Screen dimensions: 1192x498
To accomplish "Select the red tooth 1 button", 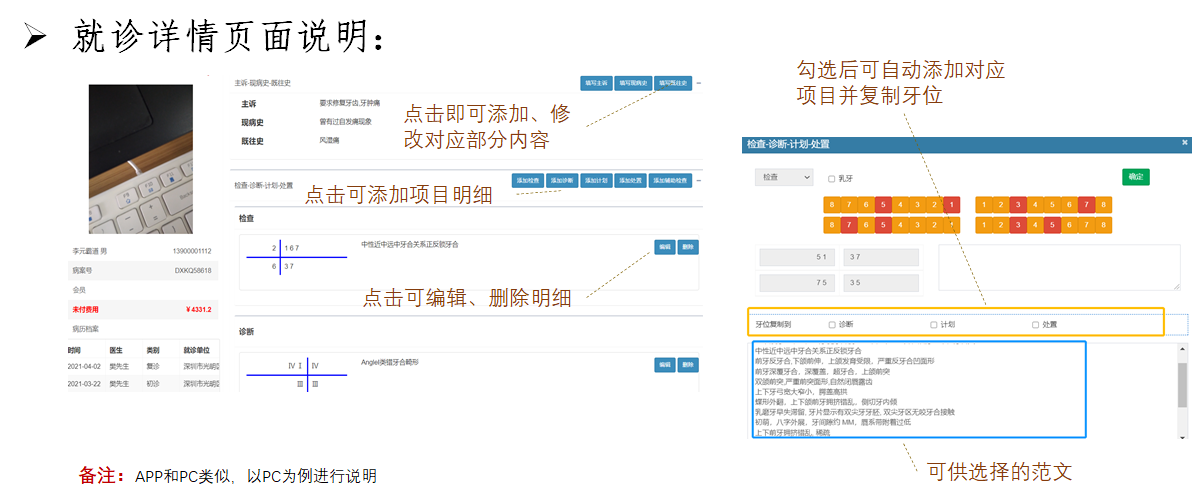I will [953, 205].
